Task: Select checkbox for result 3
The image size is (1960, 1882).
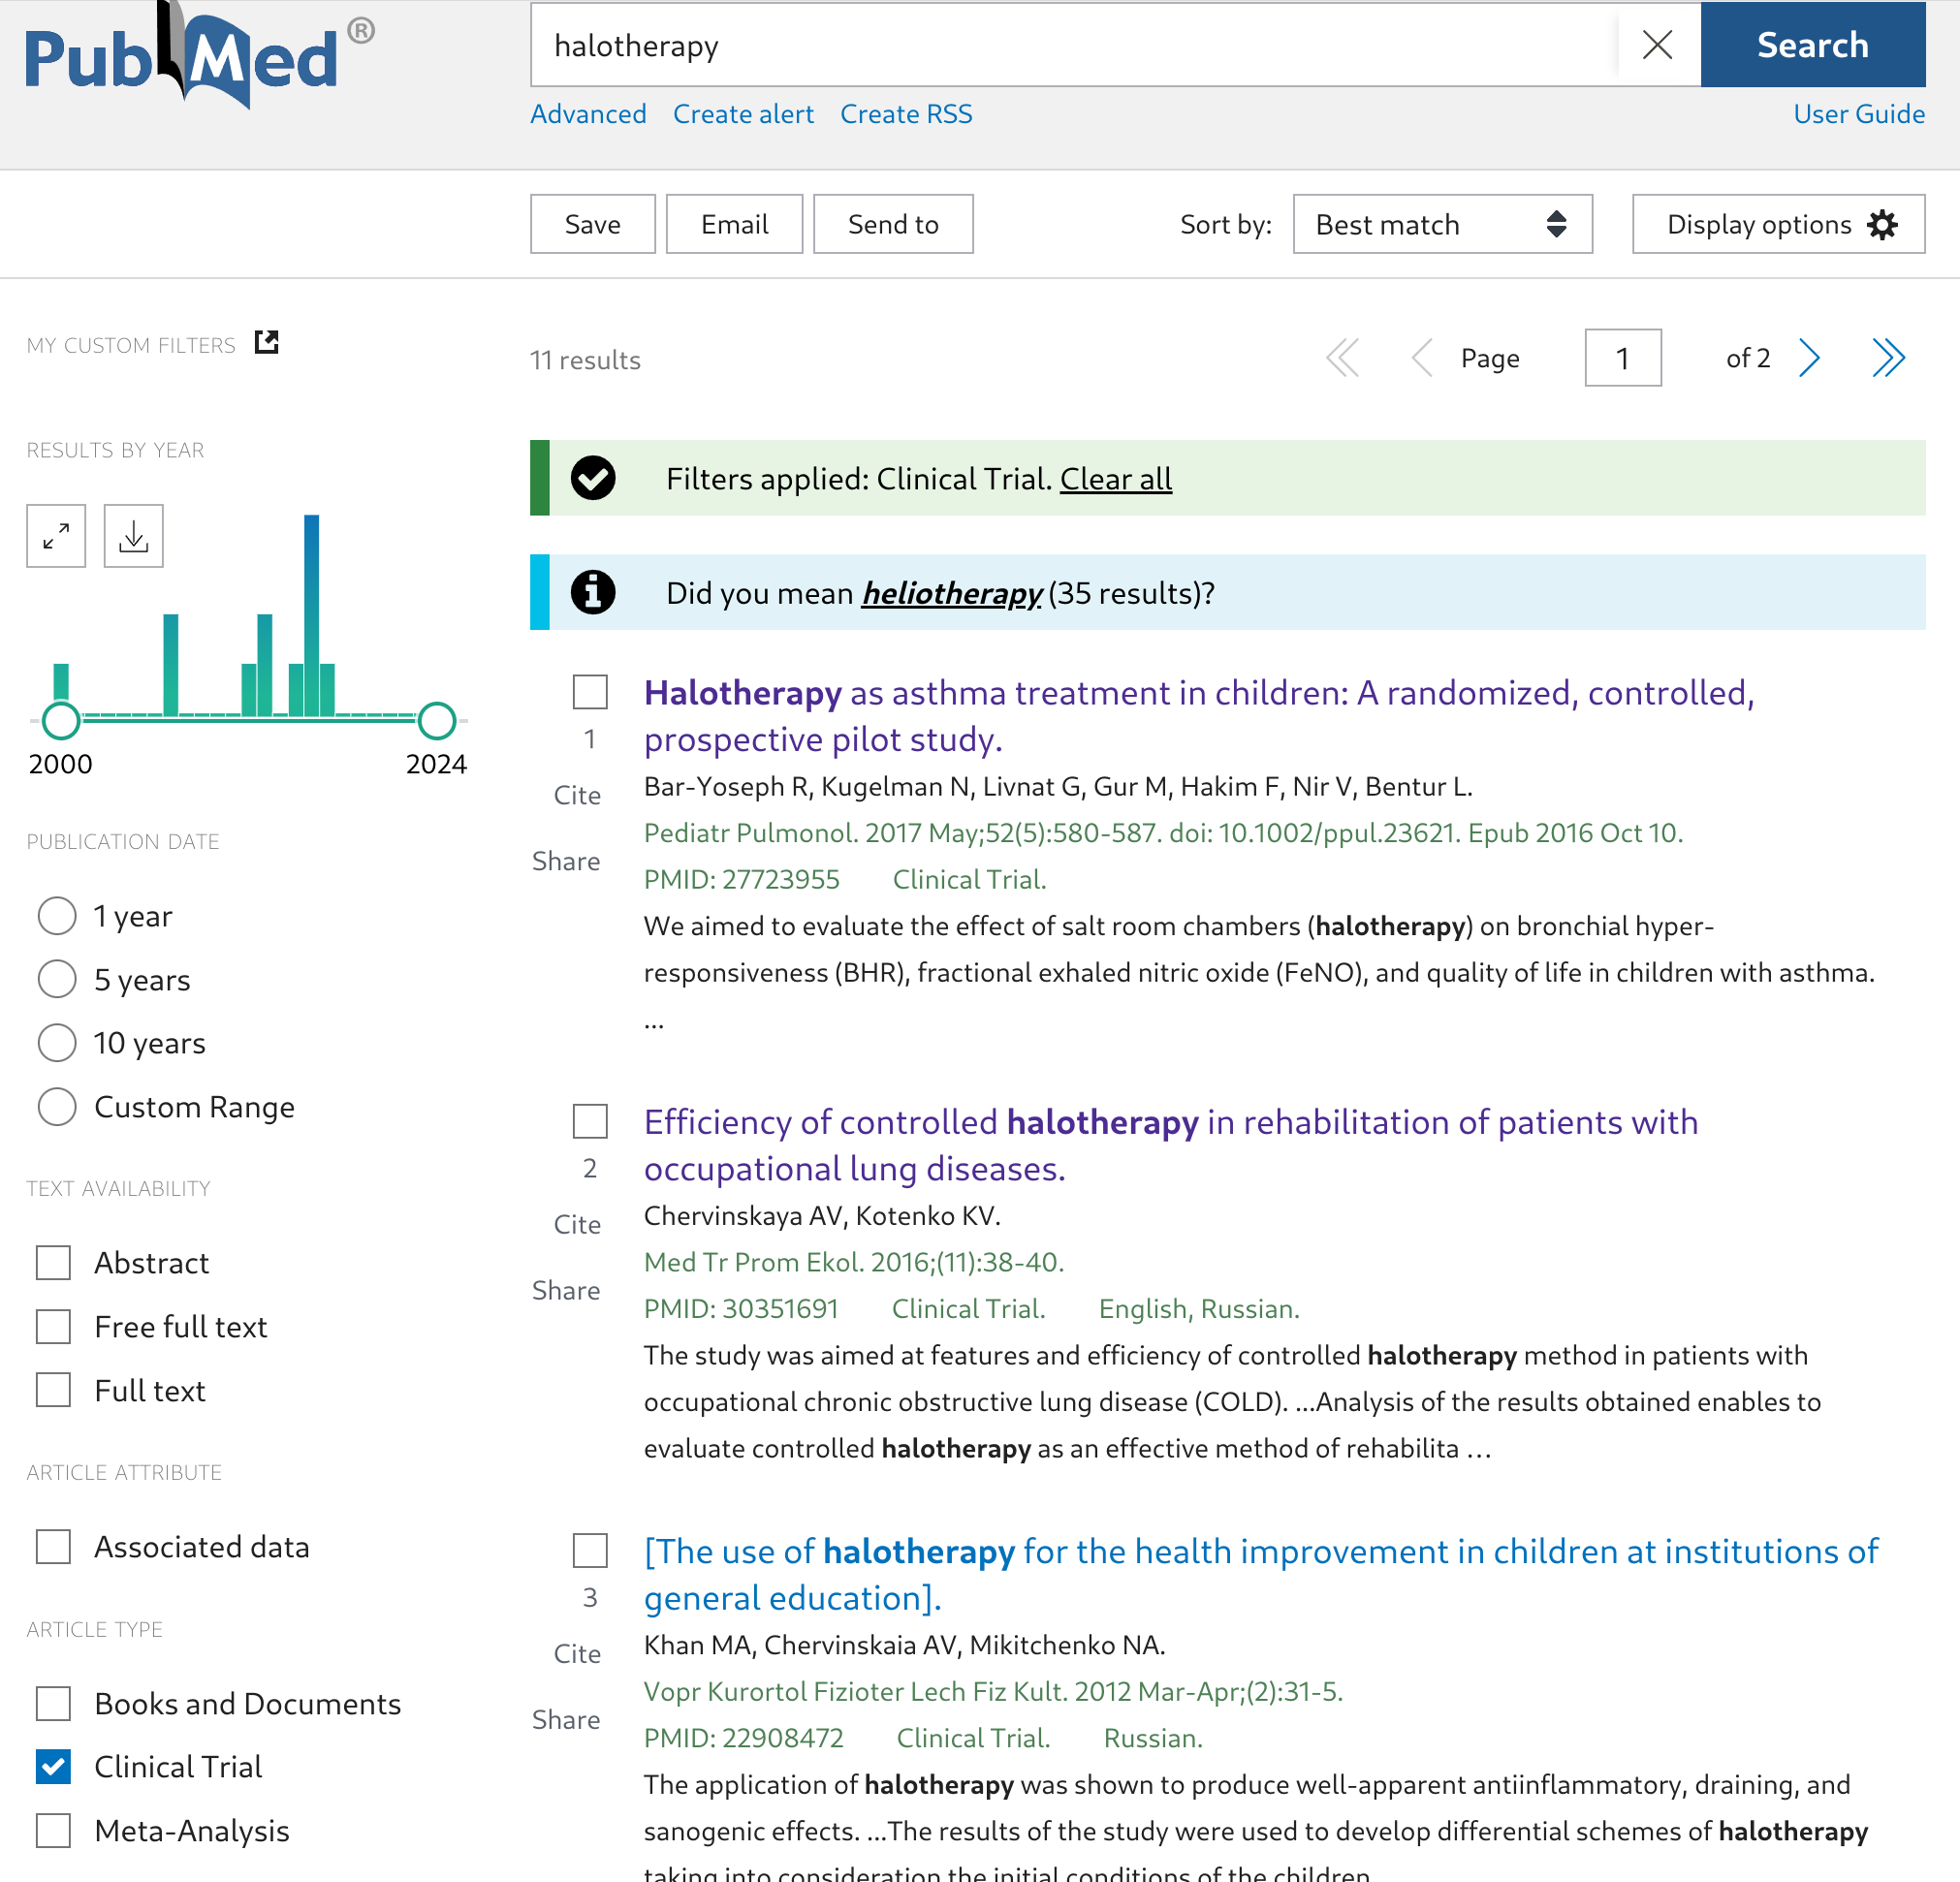Action: pyautogui.click(x=590, y=1550)
